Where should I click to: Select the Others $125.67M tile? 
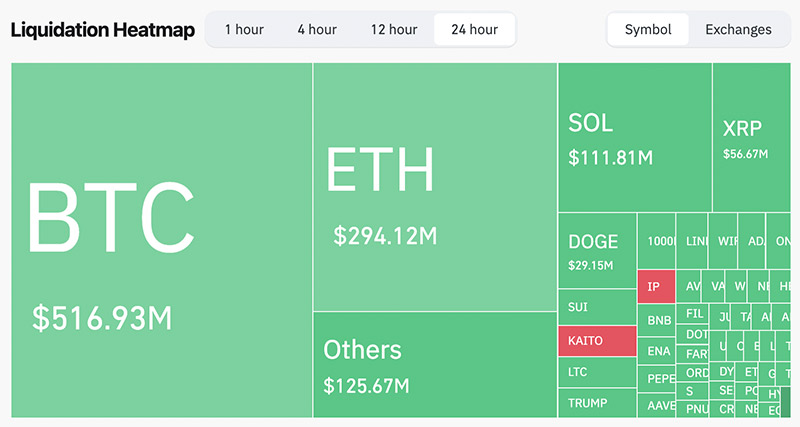(x=435, y=365)
